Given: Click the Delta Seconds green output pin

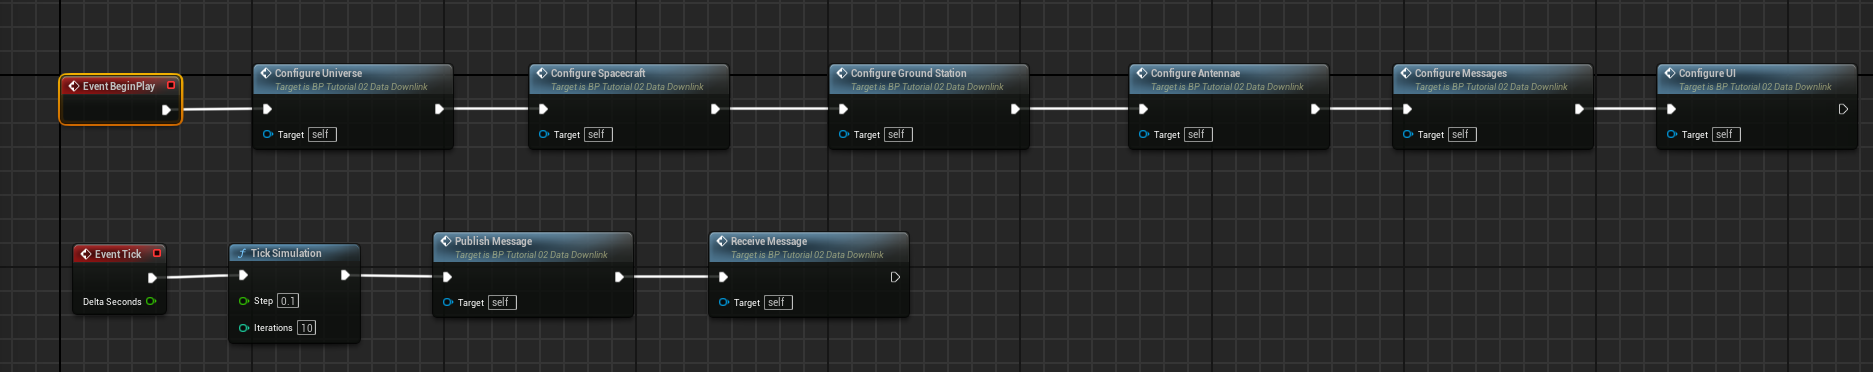Looking at the screenshot, I should click(151, 301).
